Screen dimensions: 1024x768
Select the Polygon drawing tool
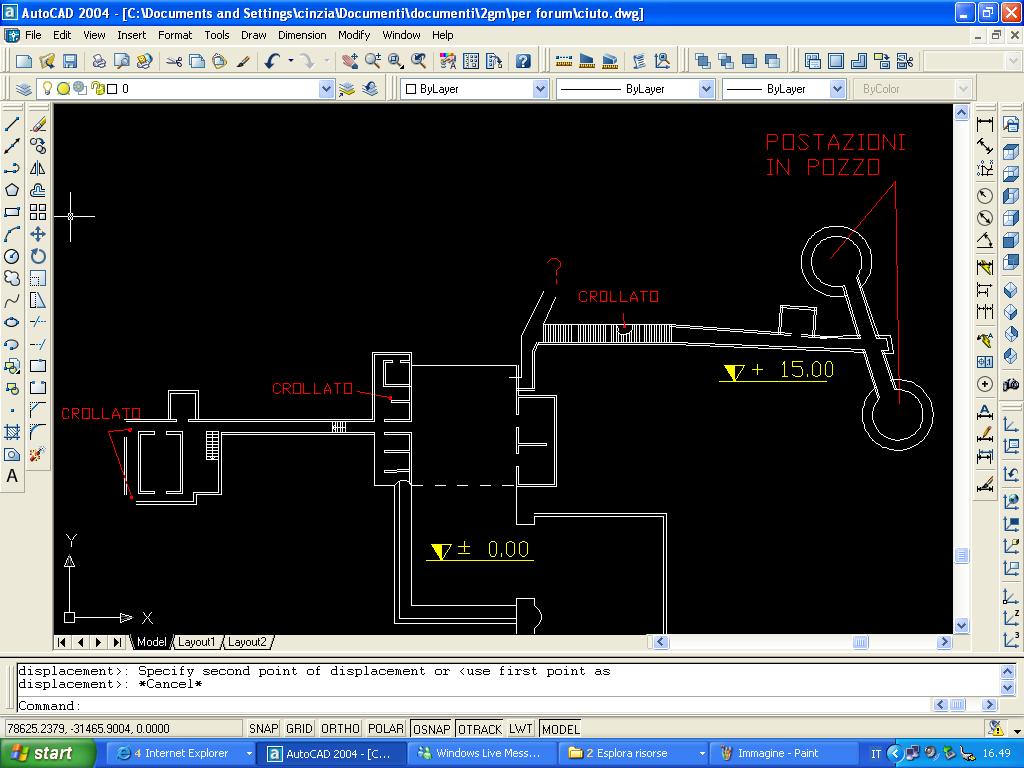coord(13,190)
